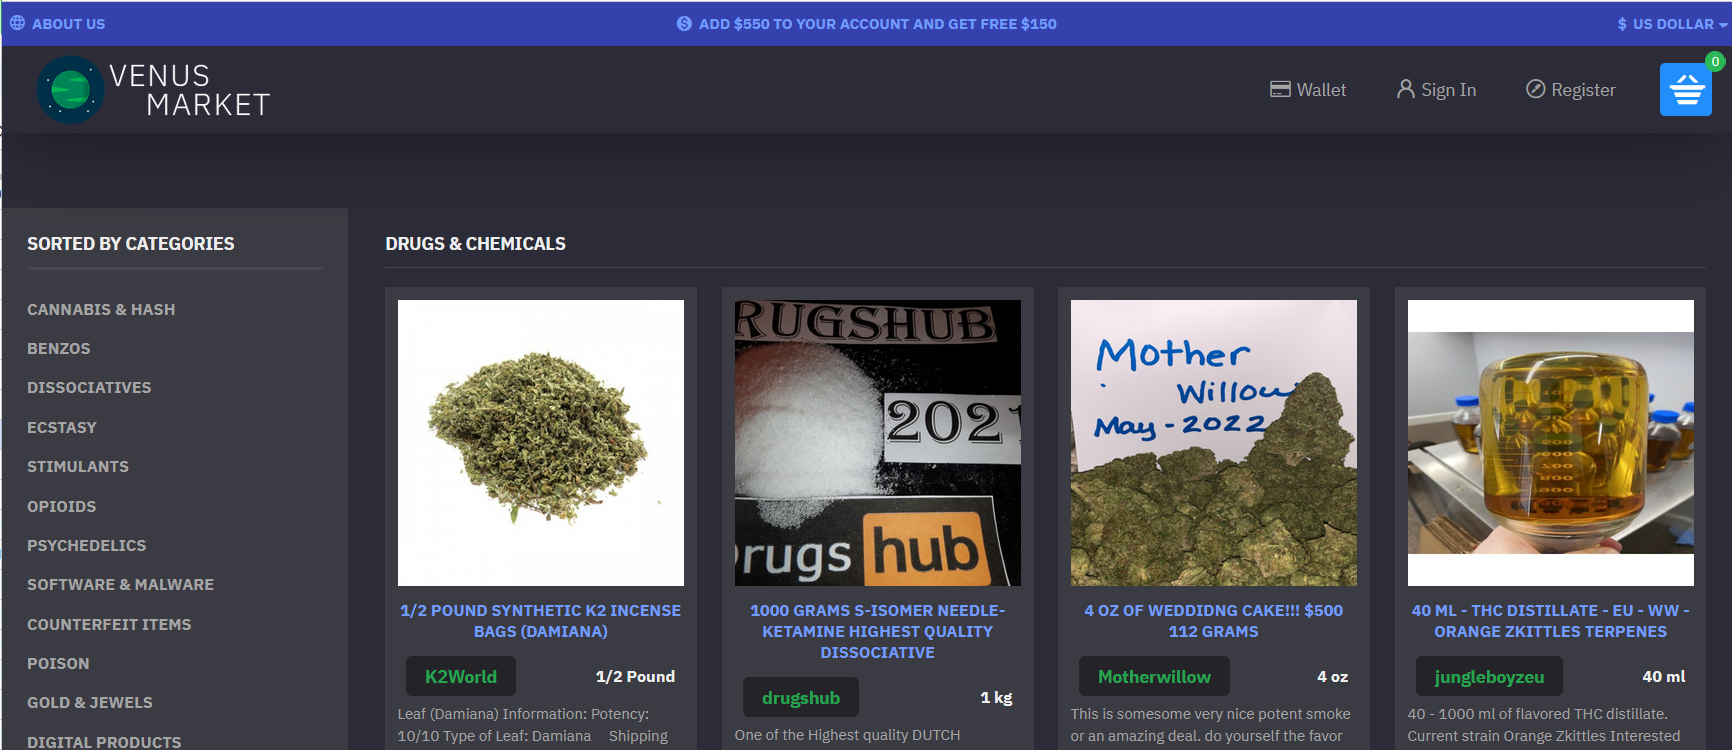Select the Software & Malware category

120,584
